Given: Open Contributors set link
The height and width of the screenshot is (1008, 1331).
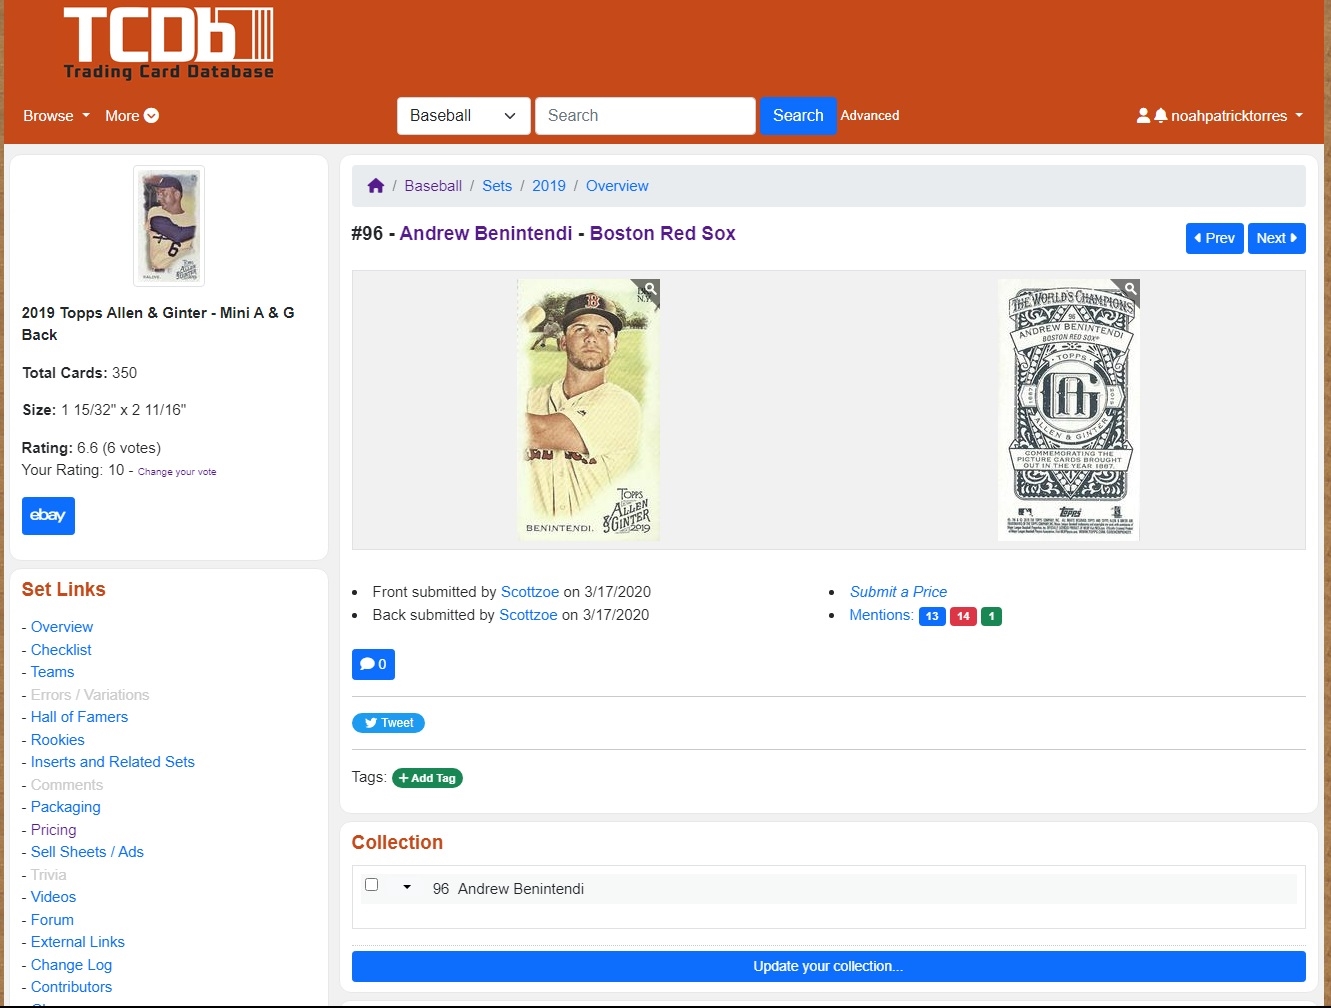Looking at the screenshot, I should (x=71, y=987).
